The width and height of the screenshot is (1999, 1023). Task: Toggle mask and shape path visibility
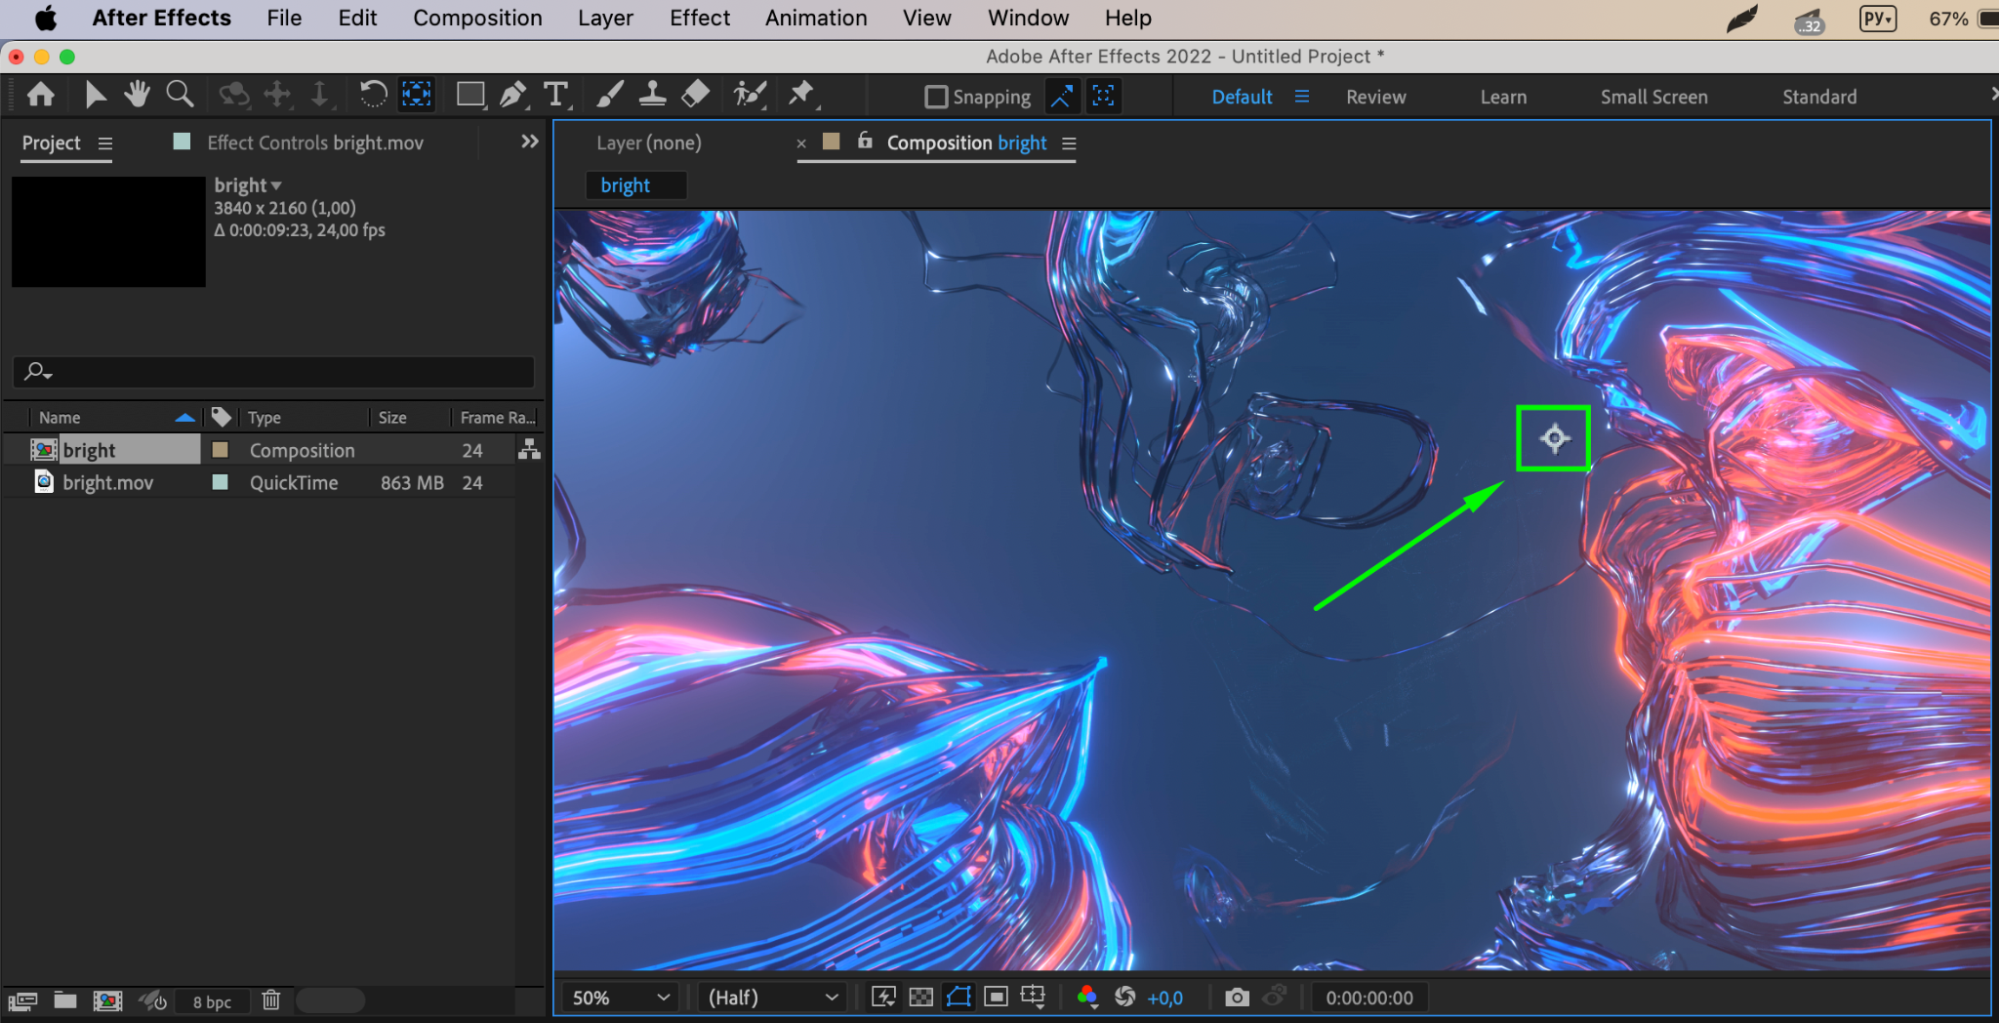pyautogui.click(x=958, y=997)
